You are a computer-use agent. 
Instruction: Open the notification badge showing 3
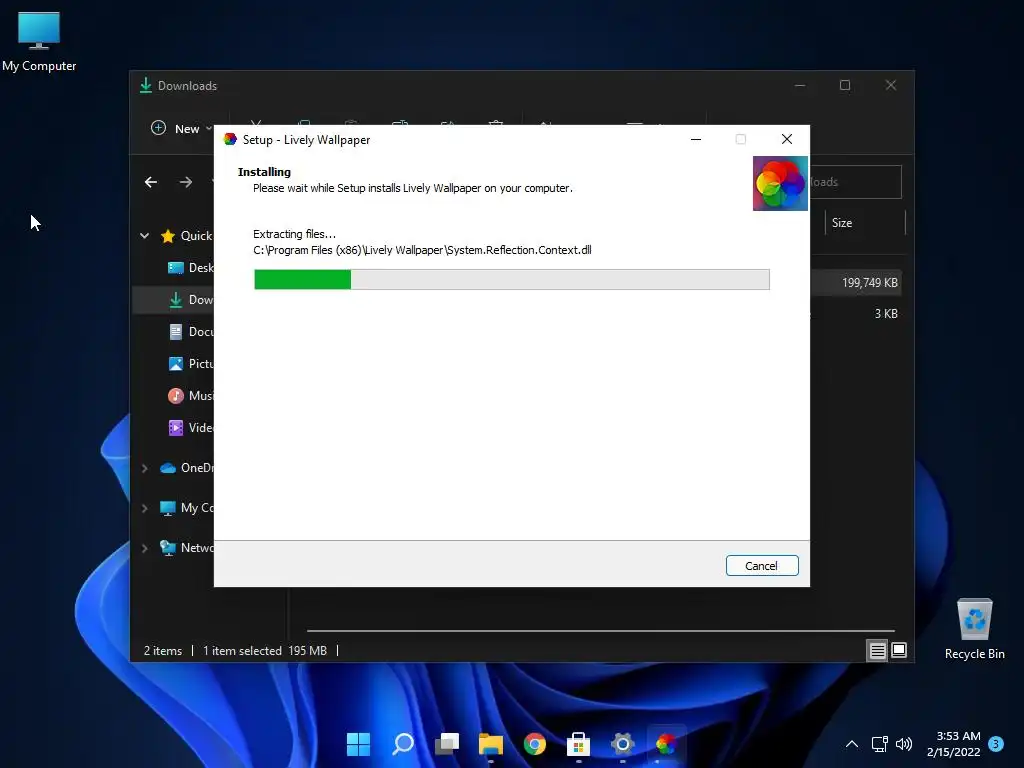tap(996, 744)
